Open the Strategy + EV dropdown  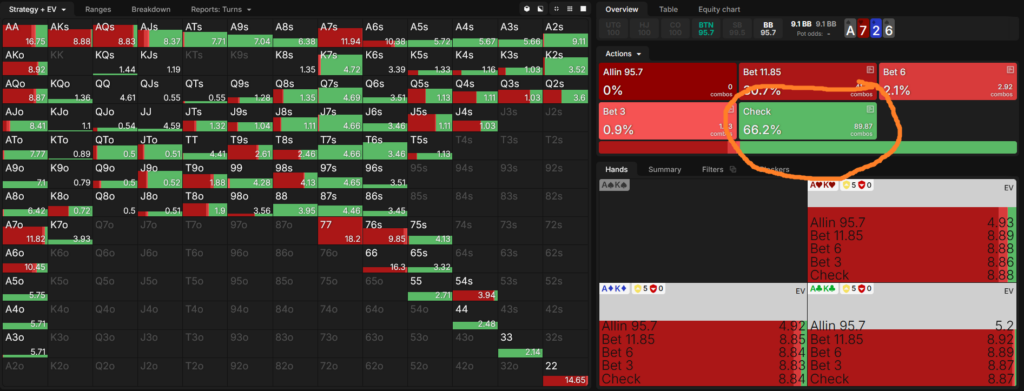coord(37,10)
